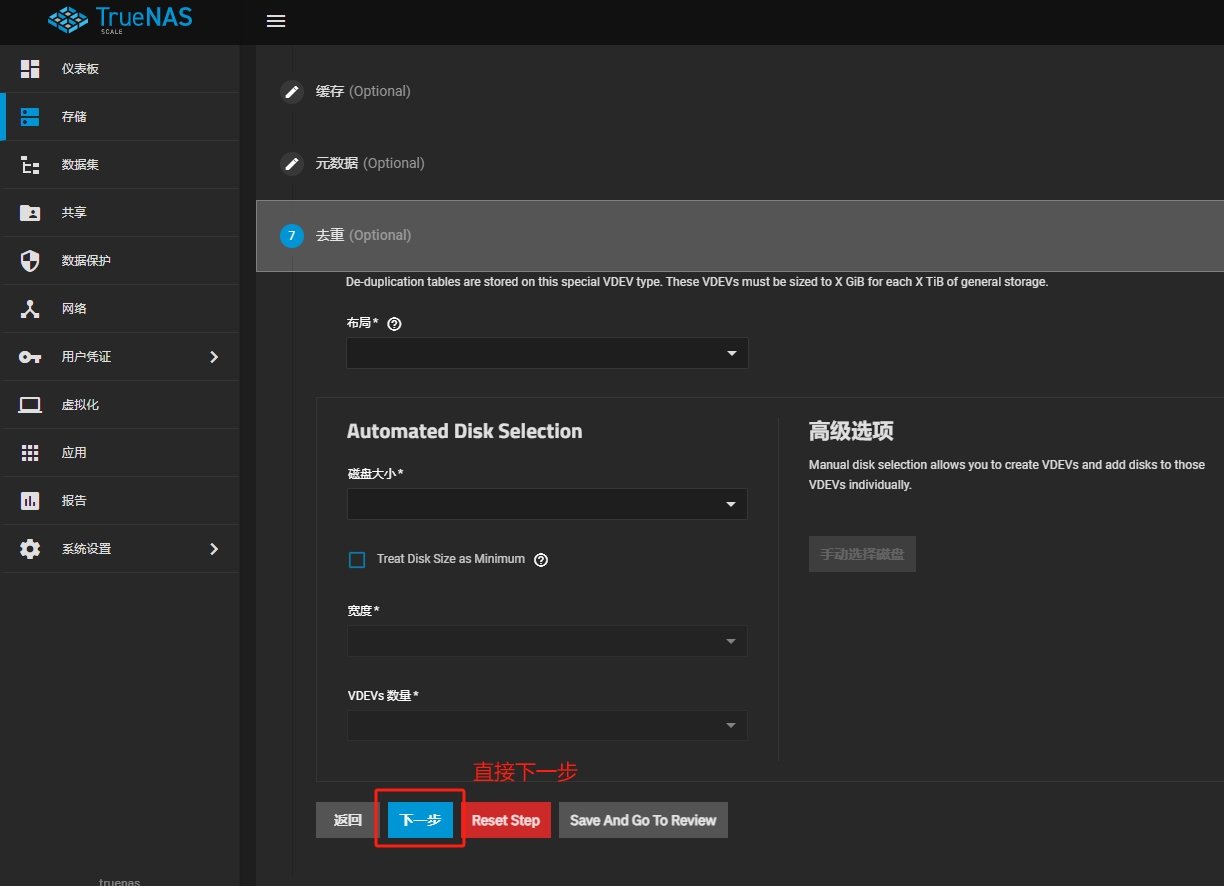Open the 布局 layout dropdown

point(547,353)
